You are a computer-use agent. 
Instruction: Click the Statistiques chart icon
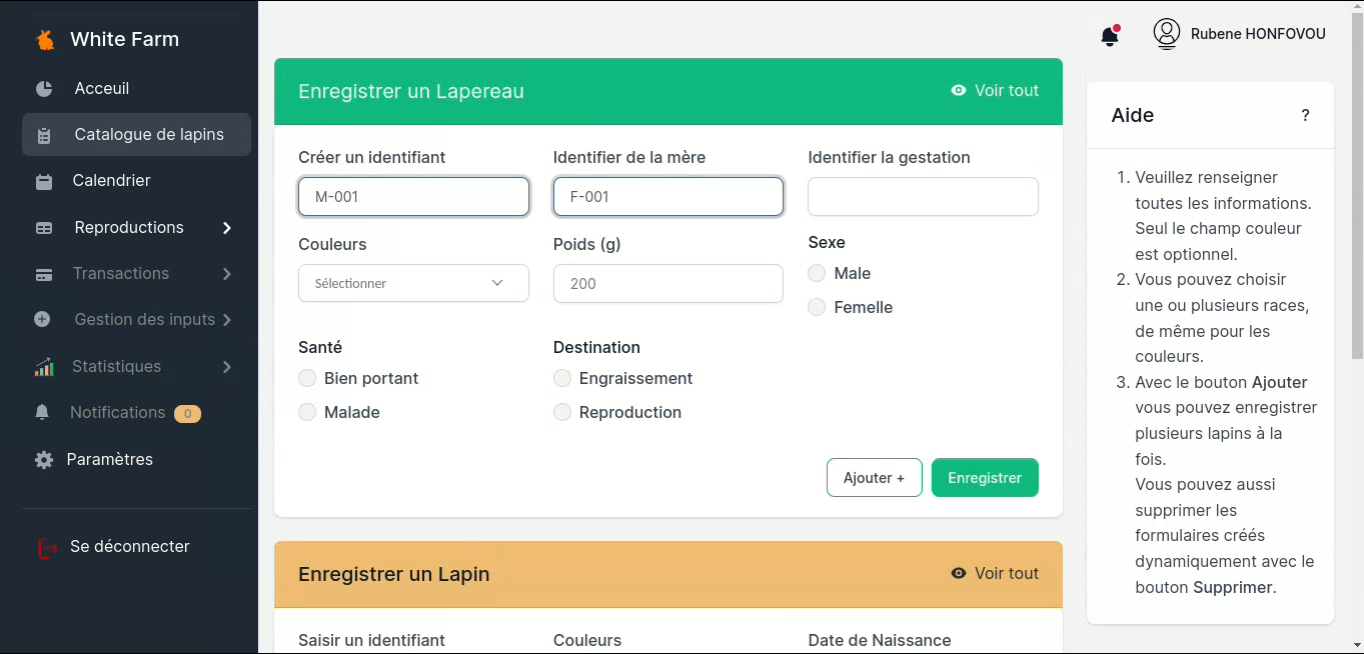(44, 367)
